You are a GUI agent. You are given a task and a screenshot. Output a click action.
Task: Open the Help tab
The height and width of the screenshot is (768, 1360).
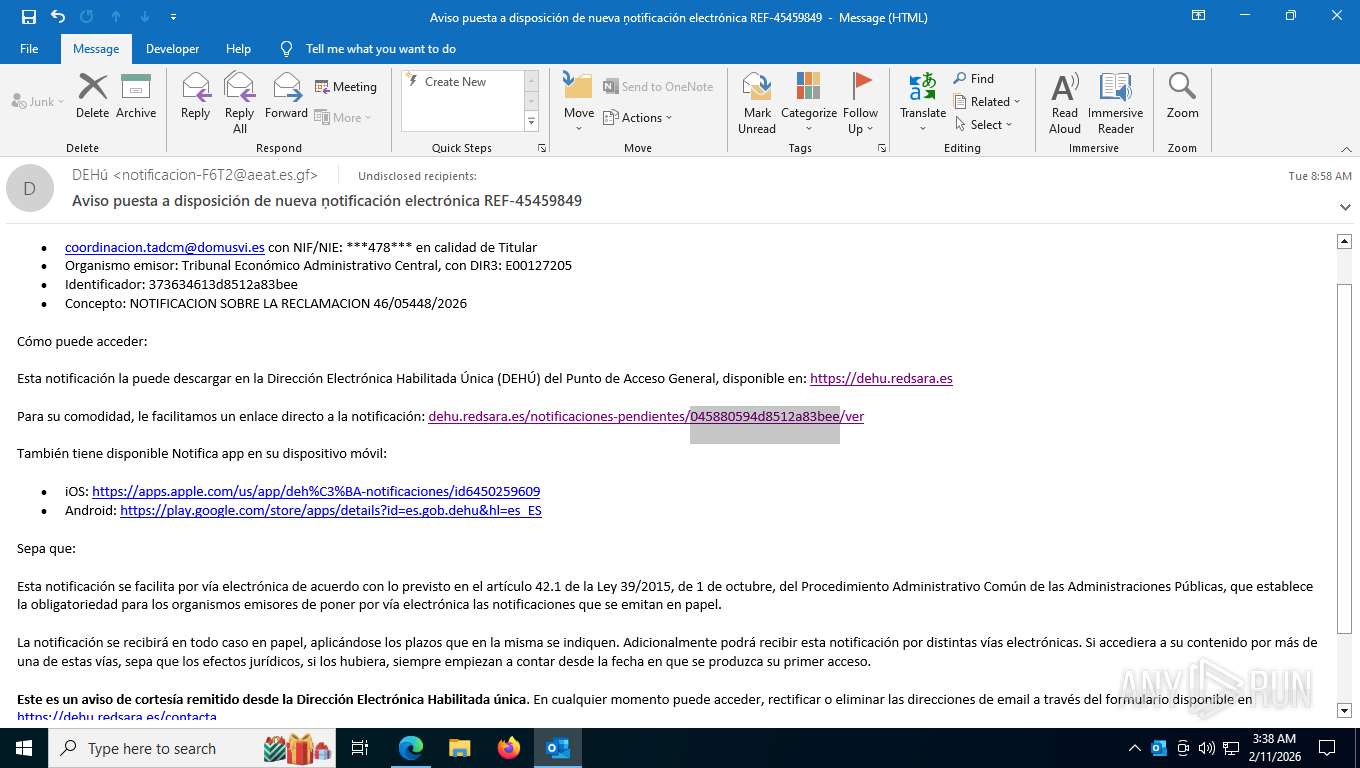238,48
